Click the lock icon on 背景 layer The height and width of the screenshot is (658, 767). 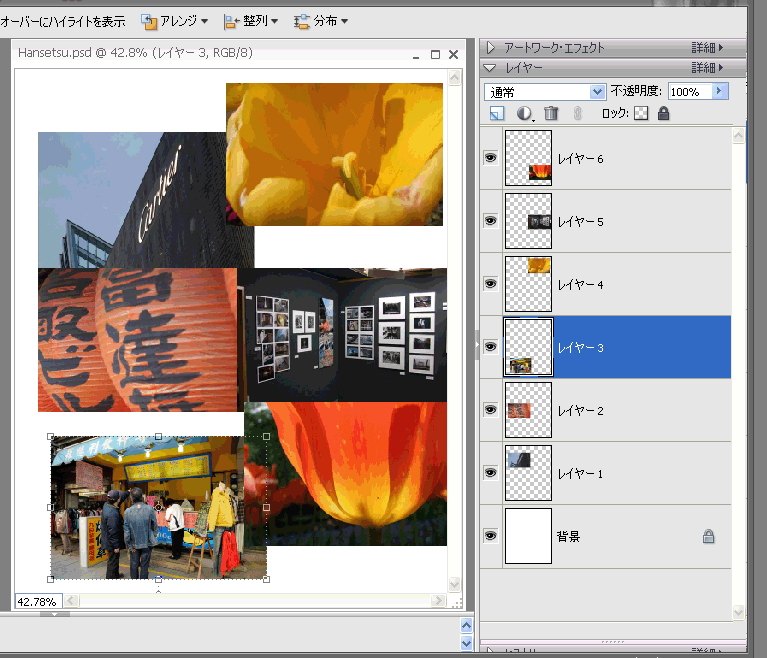pyautogui.click(x=708, y=537)
